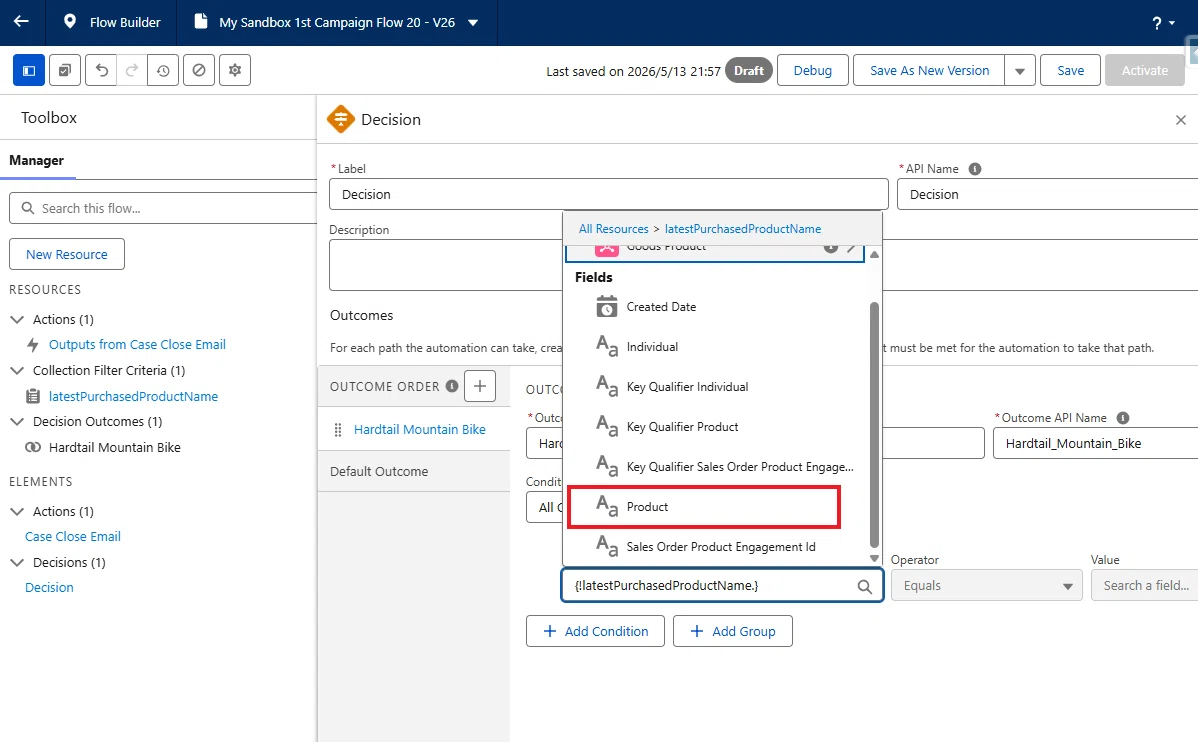Viewport: 1198px width, 742px height.
Task: Open the version history clock icon
Action: tap(163, 70)
